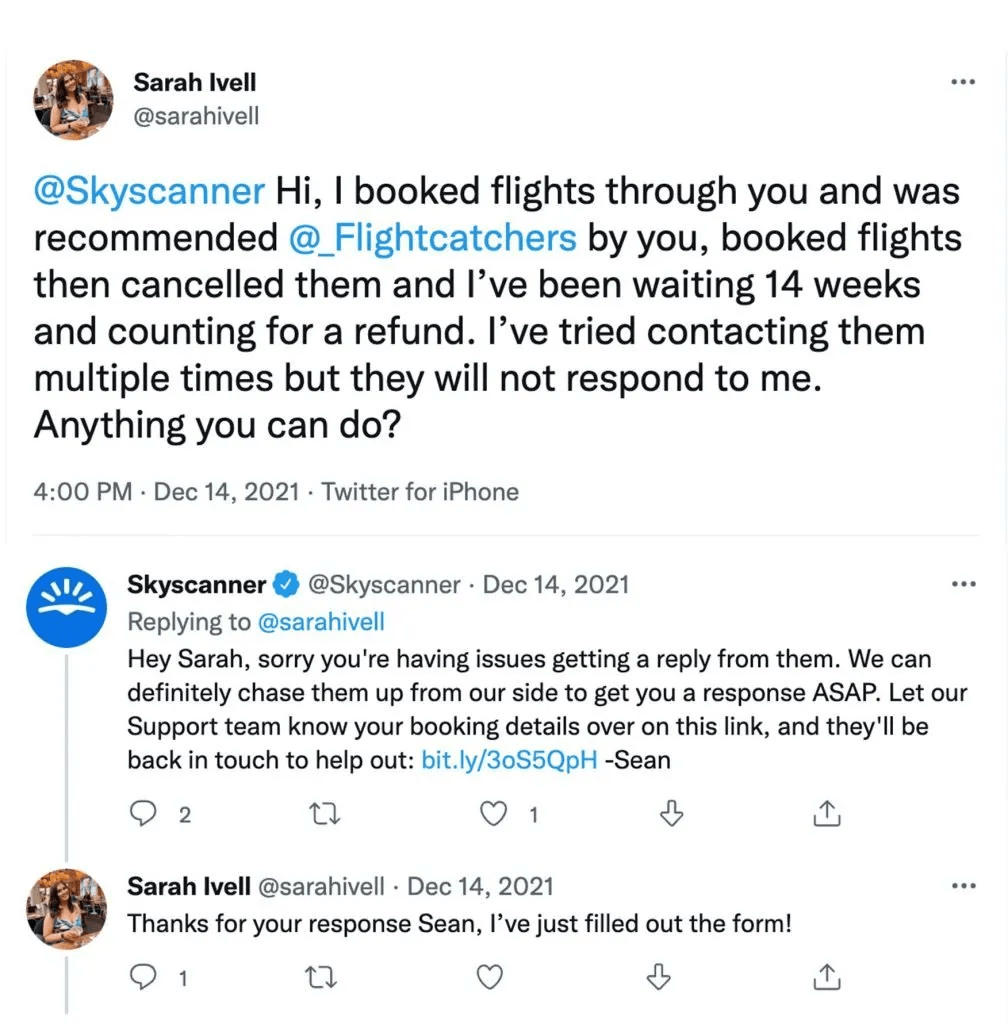
Task: Reply to Skyscanner's response tweet
Action: click(x=144, y=814)
